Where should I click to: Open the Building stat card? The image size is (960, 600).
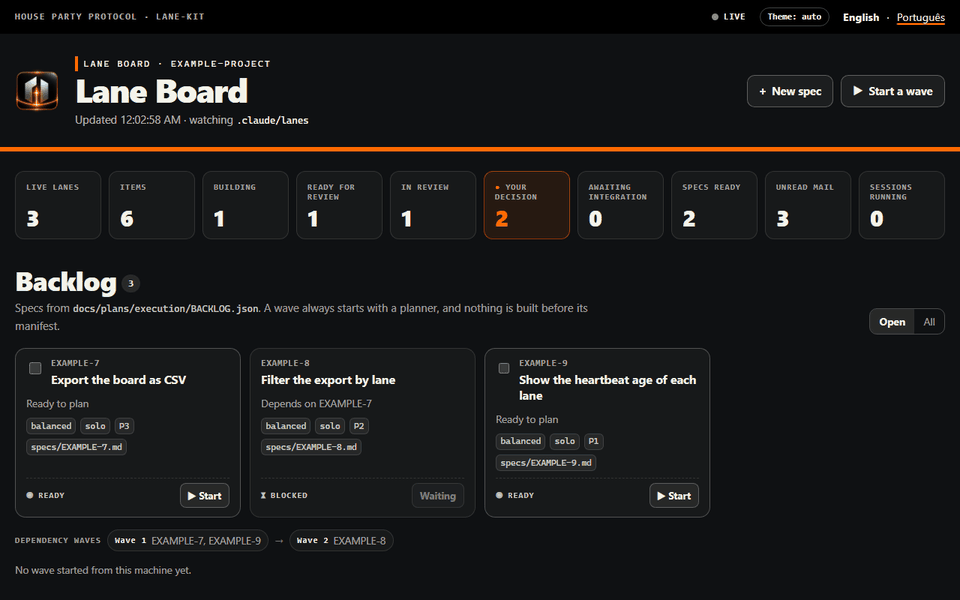click(246, 205)
